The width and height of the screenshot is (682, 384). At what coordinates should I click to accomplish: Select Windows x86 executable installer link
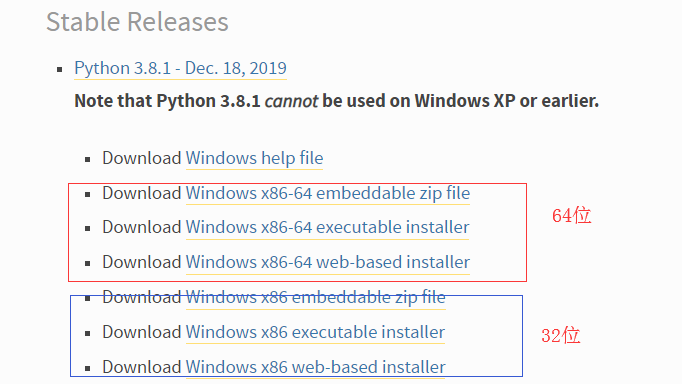315,332
